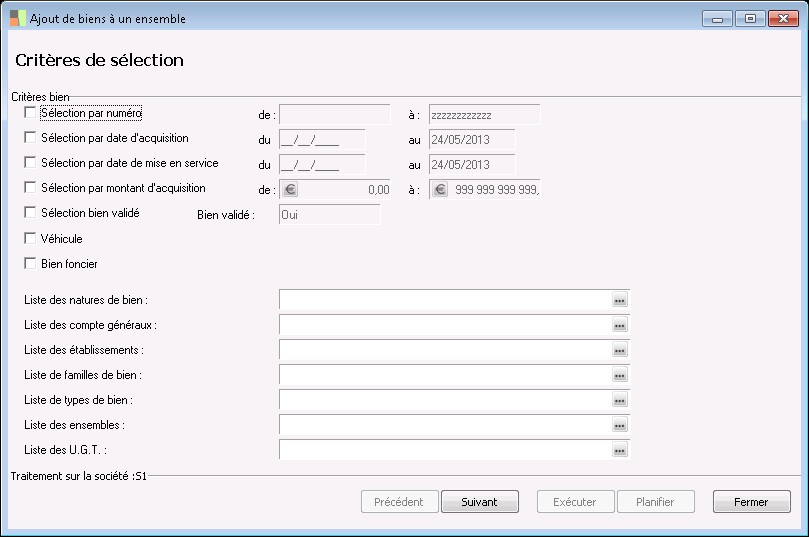Click Liste des ensembles text box
The width and height of the screenshot is (809, 537).
click(x=446, y=425)
